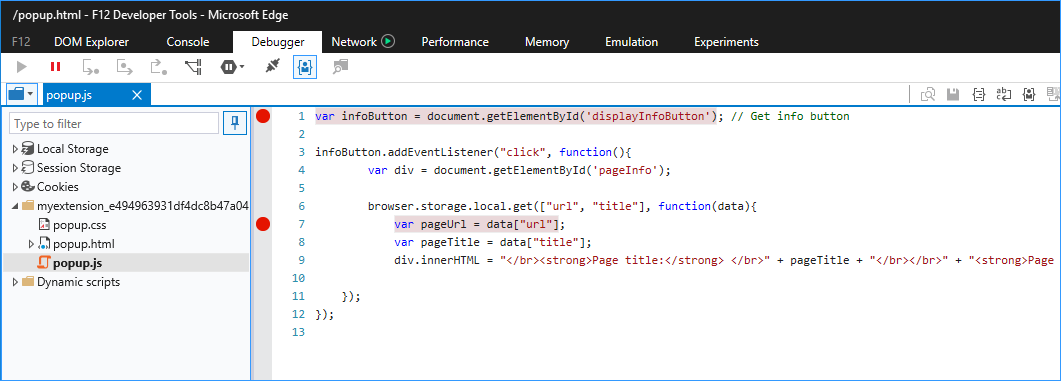Open the Console tab
Viewport: 1061px width, 381px height.
coord(187,42)
